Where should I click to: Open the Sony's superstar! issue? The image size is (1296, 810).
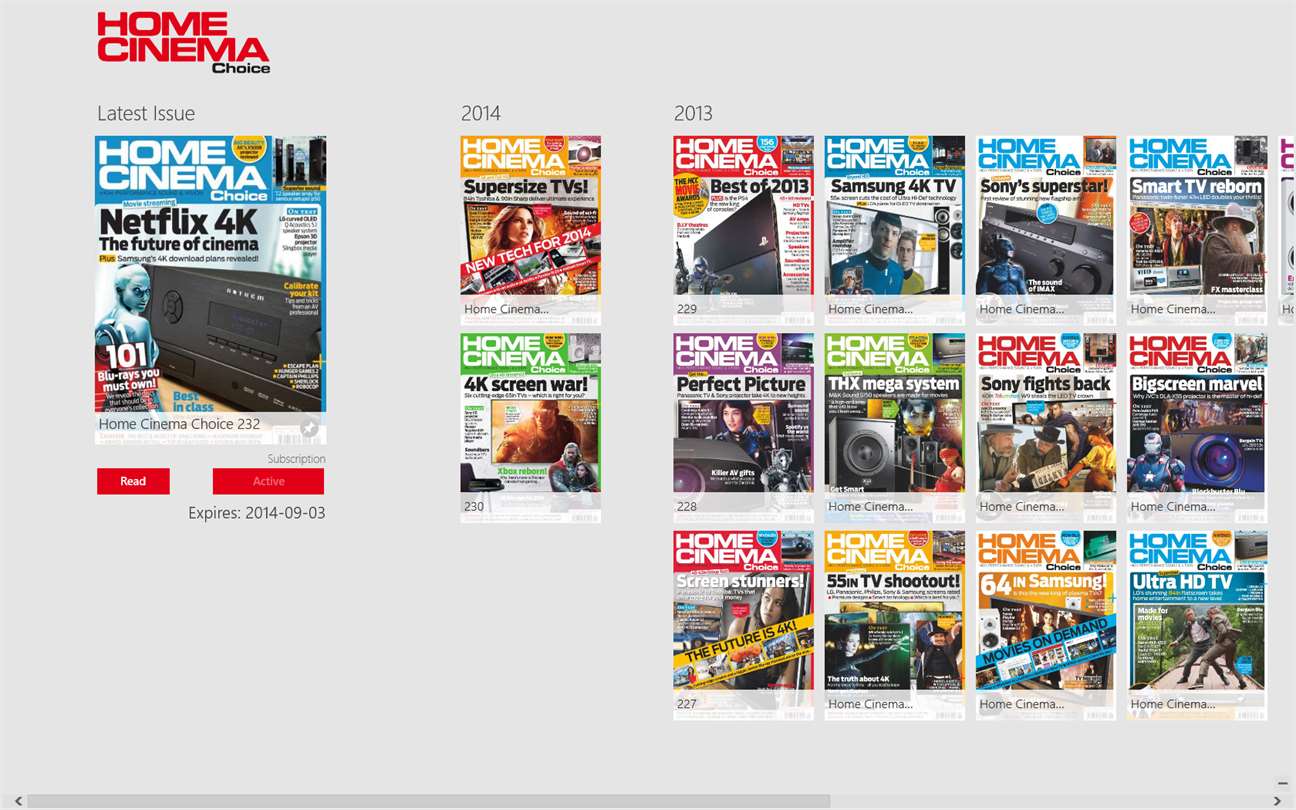[1046, 230]
